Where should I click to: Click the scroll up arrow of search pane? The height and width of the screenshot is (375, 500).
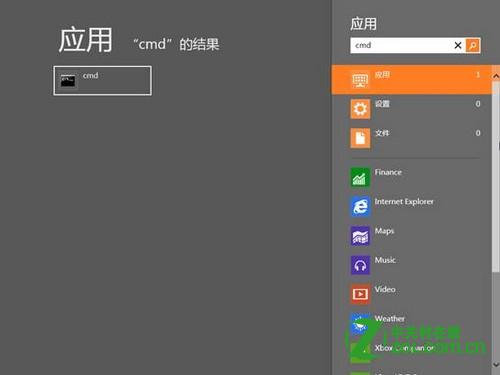point(496,76)
